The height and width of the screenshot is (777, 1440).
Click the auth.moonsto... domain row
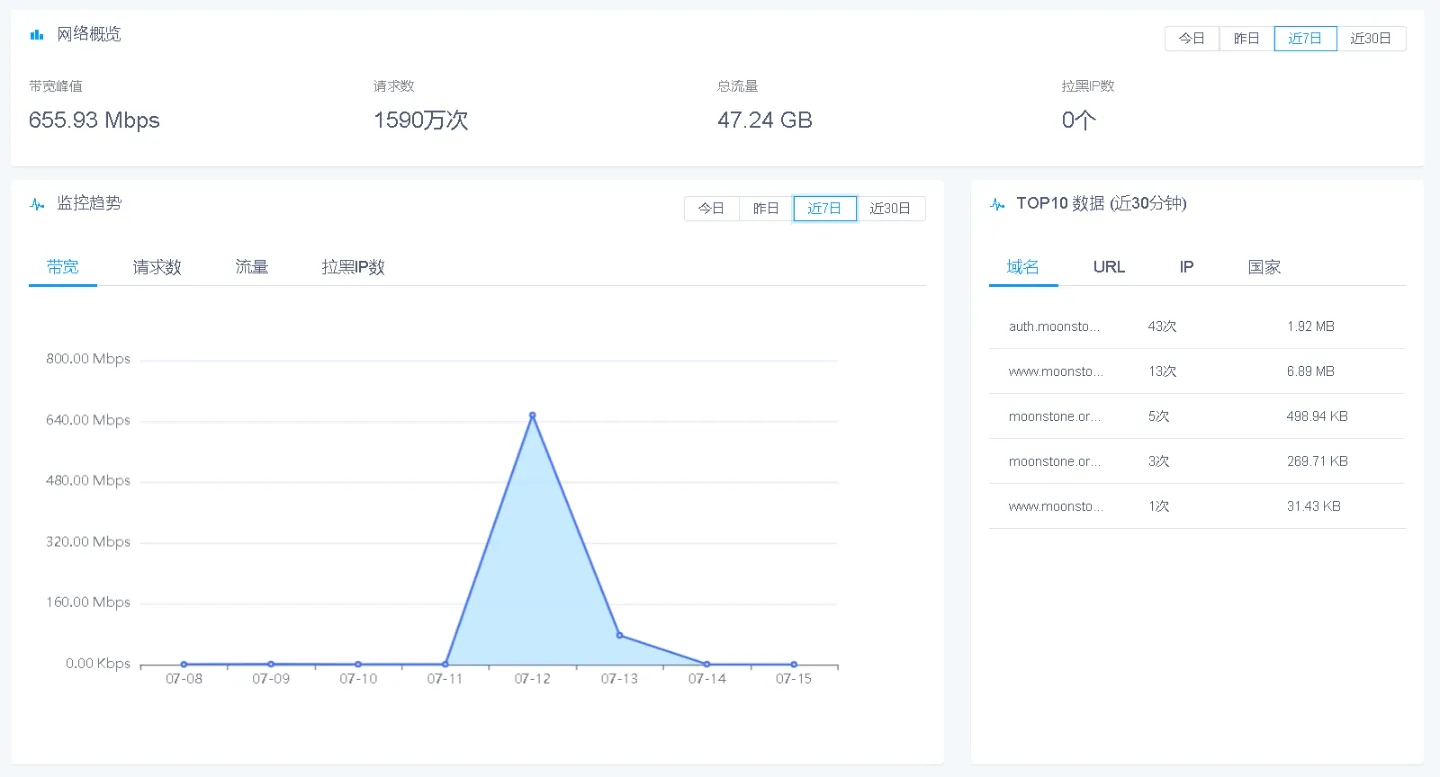pyautogui.click(x=1197, y=327)
